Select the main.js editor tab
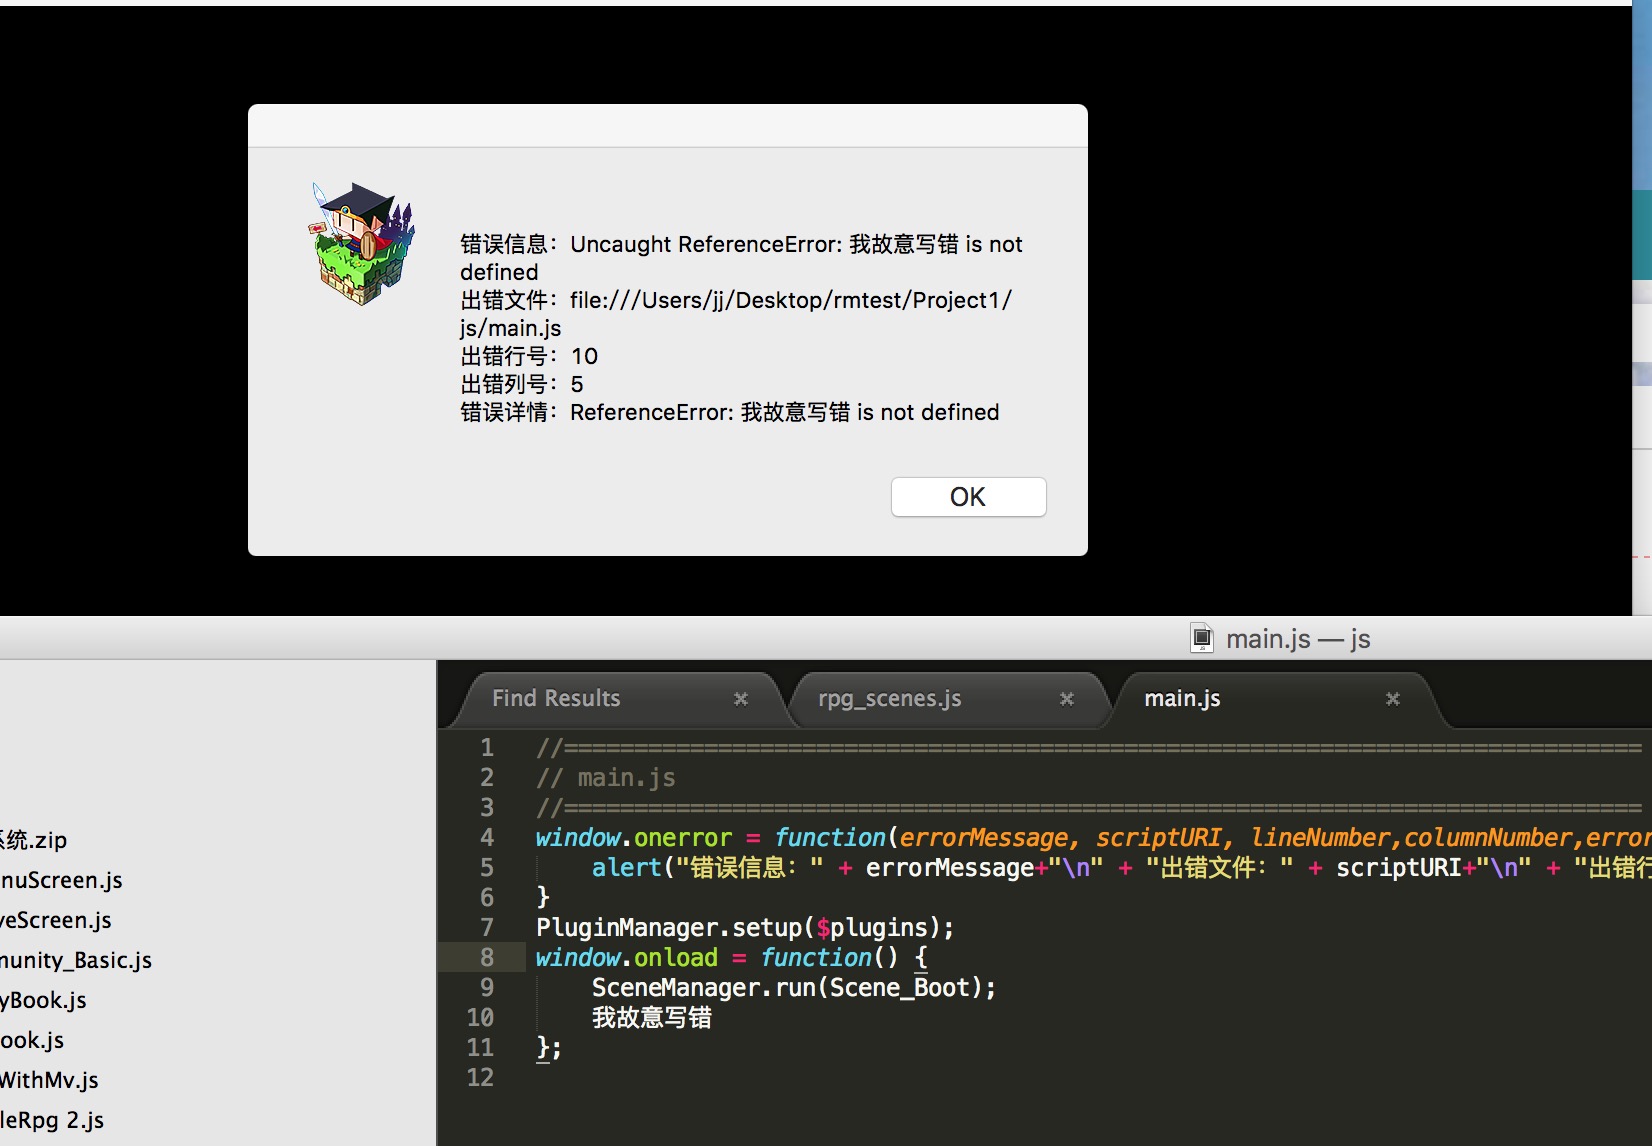Image resolution: width=1652 pixels, height=1146 pixels. (1182, 698)
